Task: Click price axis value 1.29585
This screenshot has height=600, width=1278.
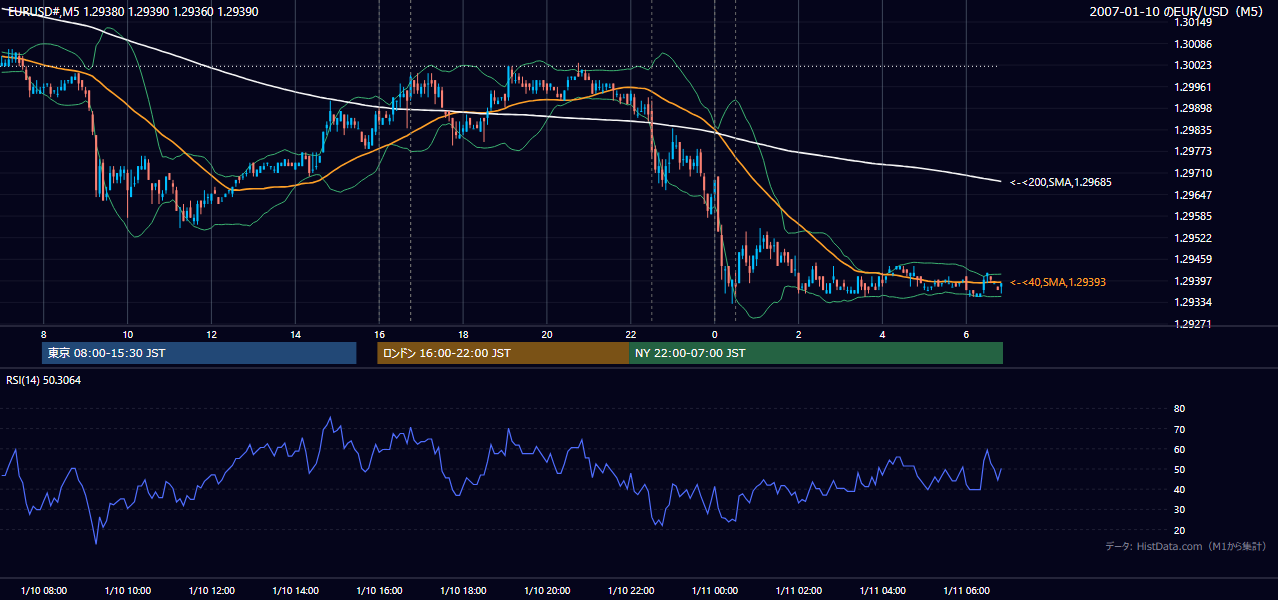Action: 1195,216
